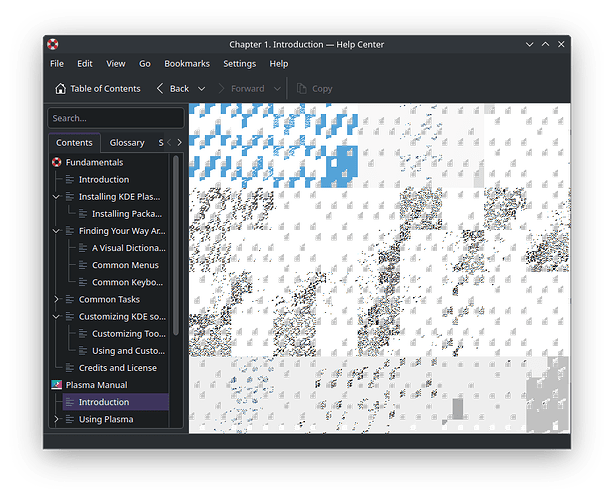613x500 pixels.
Task: Select the Using Plasma entry
Action: point(106,419)
